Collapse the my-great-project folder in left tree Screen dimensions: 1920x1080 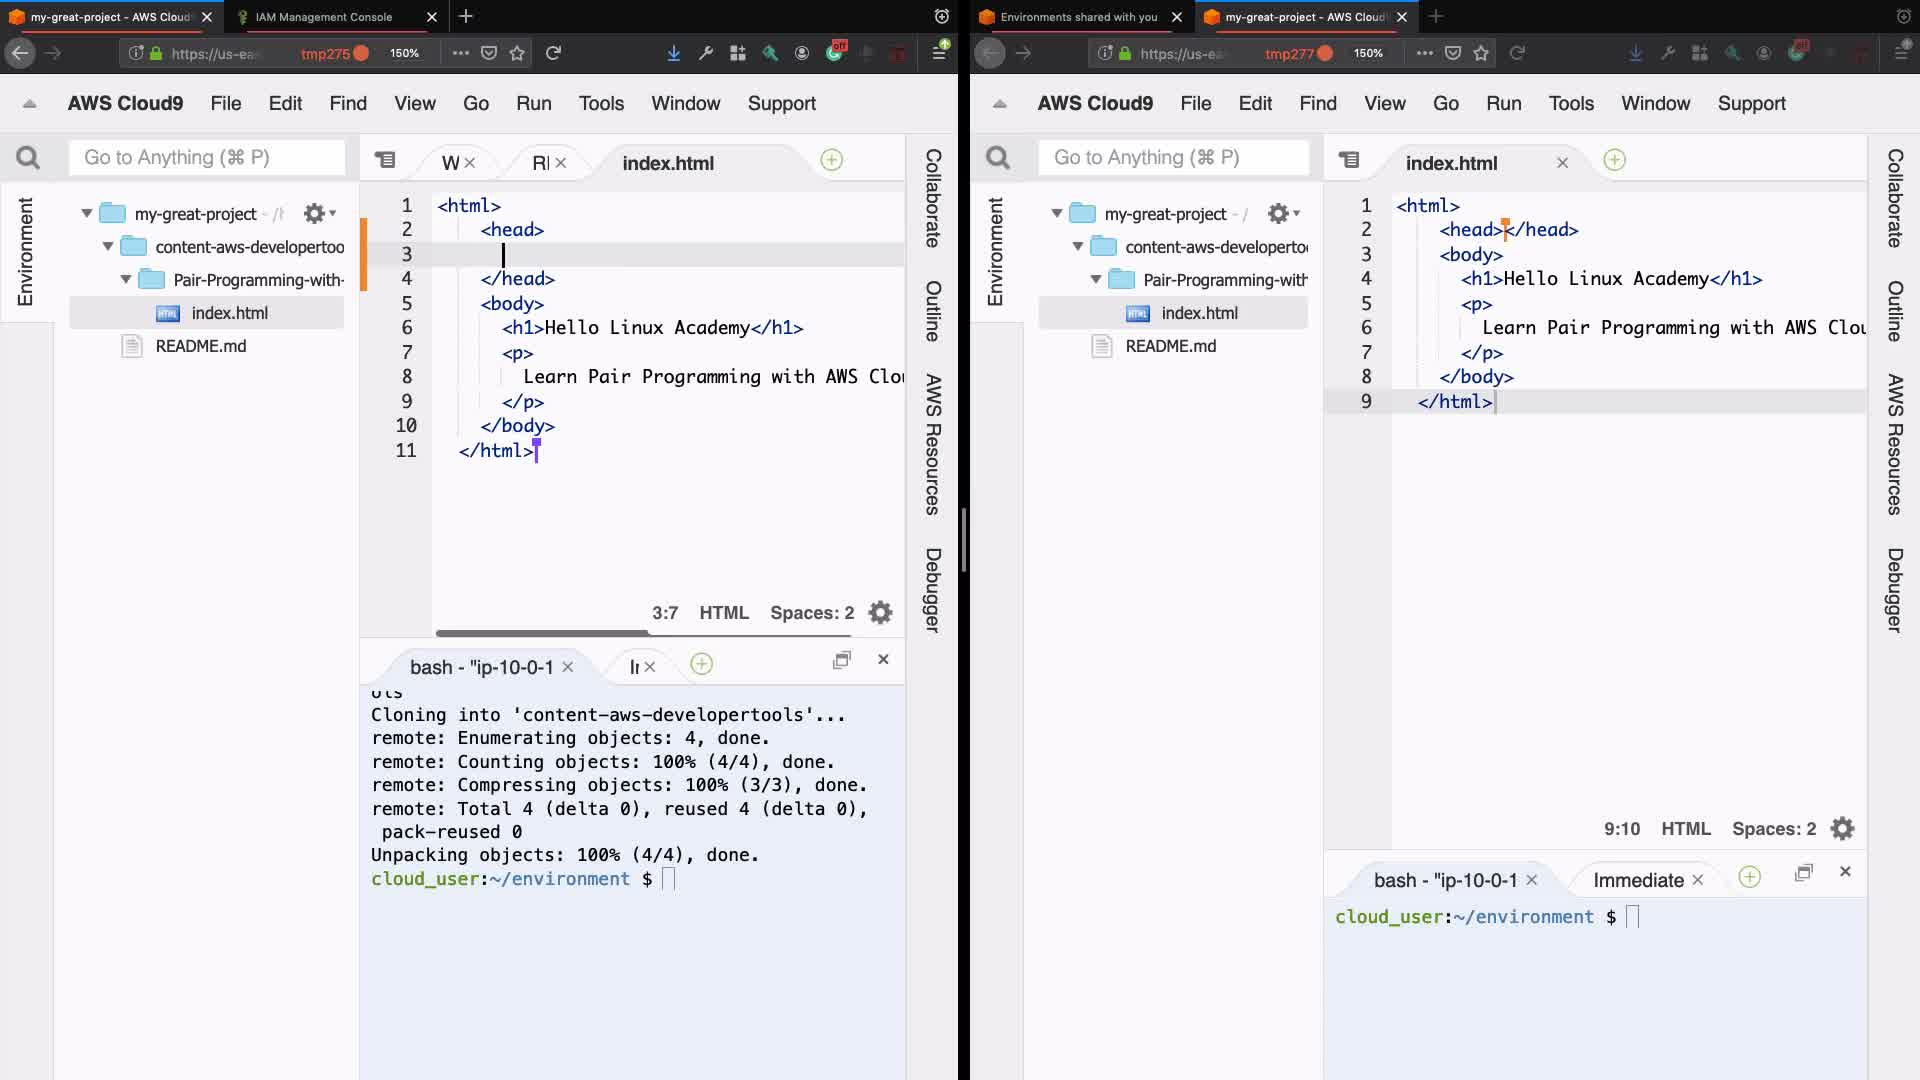[x=87, y=213]
